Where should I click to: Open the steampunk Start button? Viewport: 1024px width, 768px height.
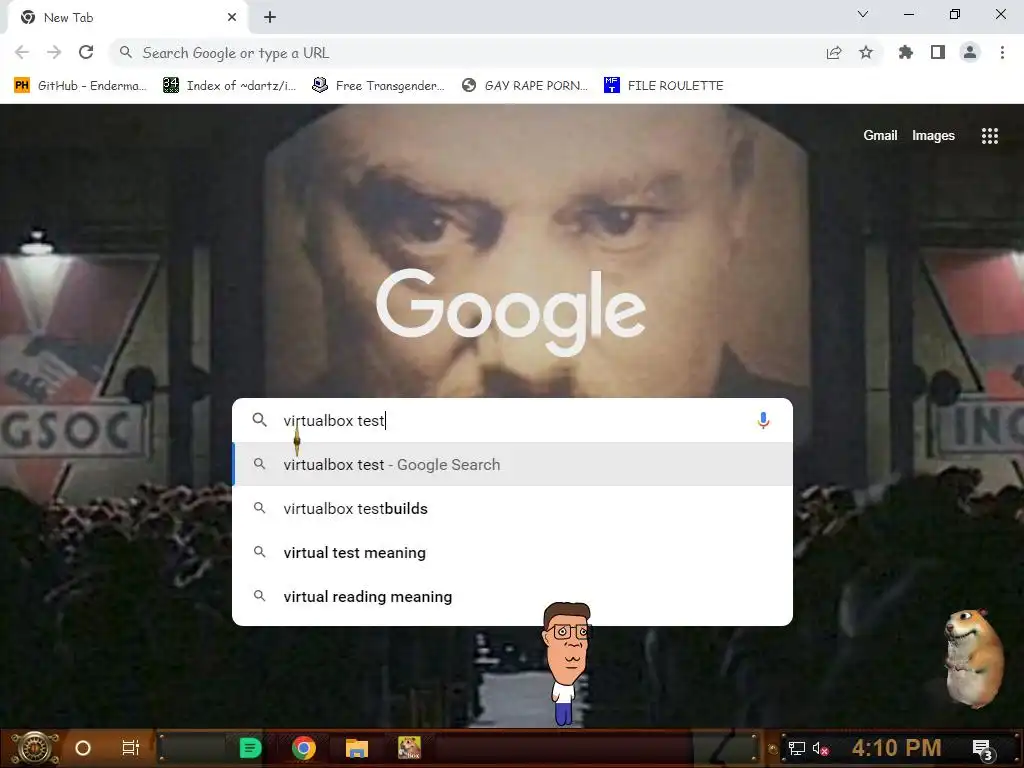pyautogui.click(x=35, y=748)
